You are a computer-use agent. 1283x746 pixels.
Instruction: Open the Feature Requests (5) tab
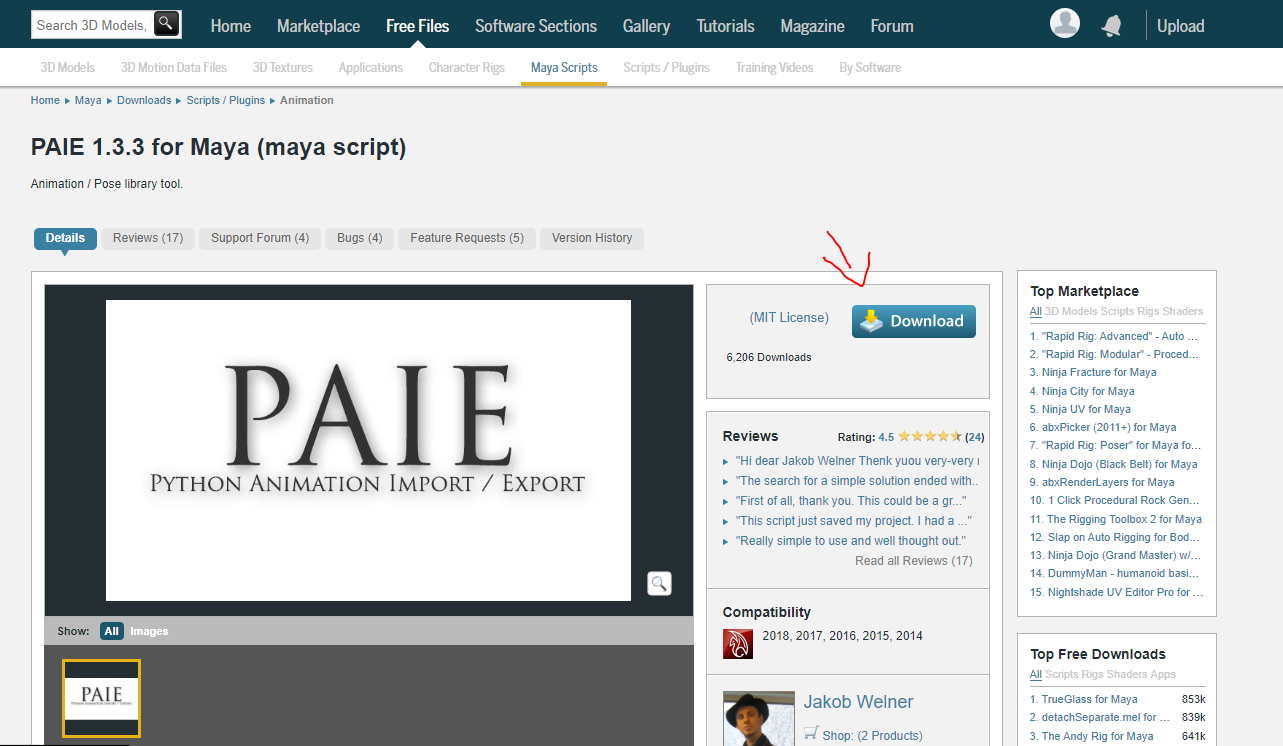click(x=467, y=238)
